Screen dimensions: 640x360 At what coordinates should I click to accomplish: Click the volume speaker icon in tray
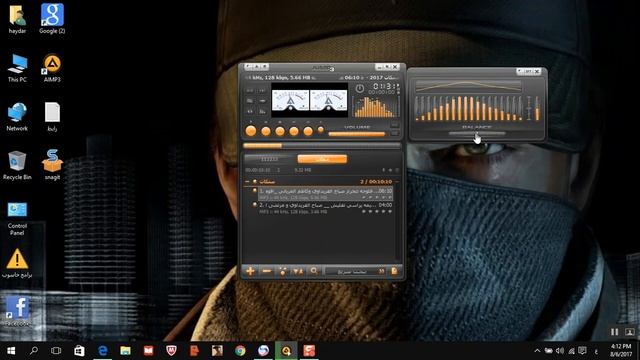tap(560, 351)
